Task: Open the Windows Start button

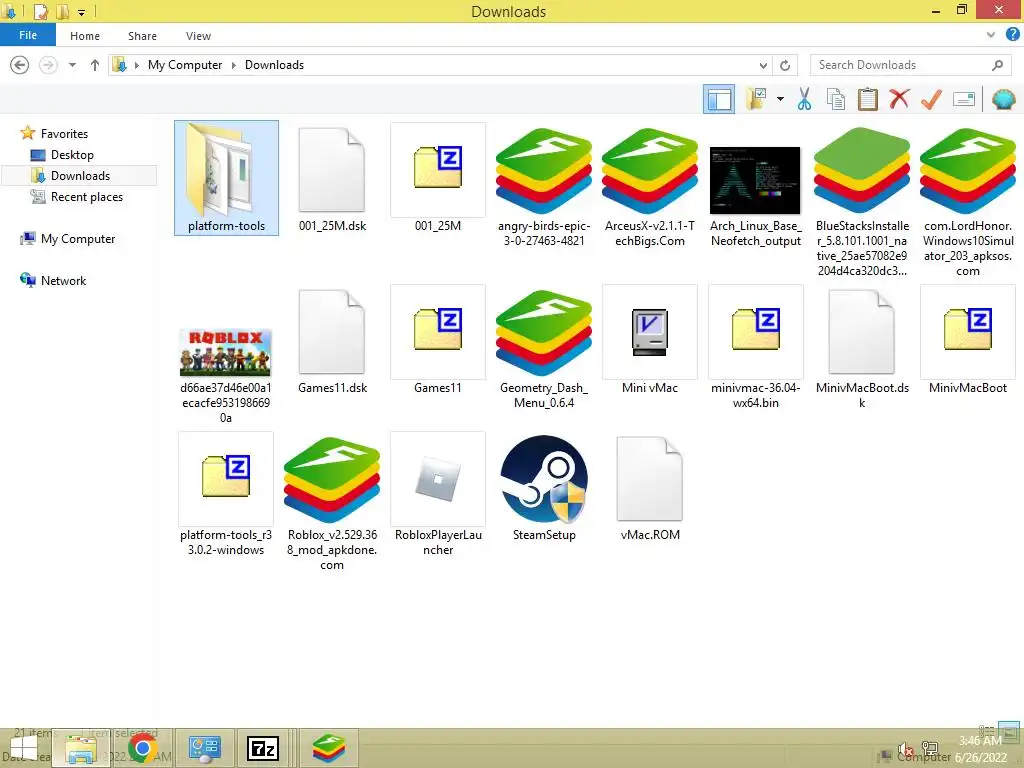Action: tap(24, 748)
